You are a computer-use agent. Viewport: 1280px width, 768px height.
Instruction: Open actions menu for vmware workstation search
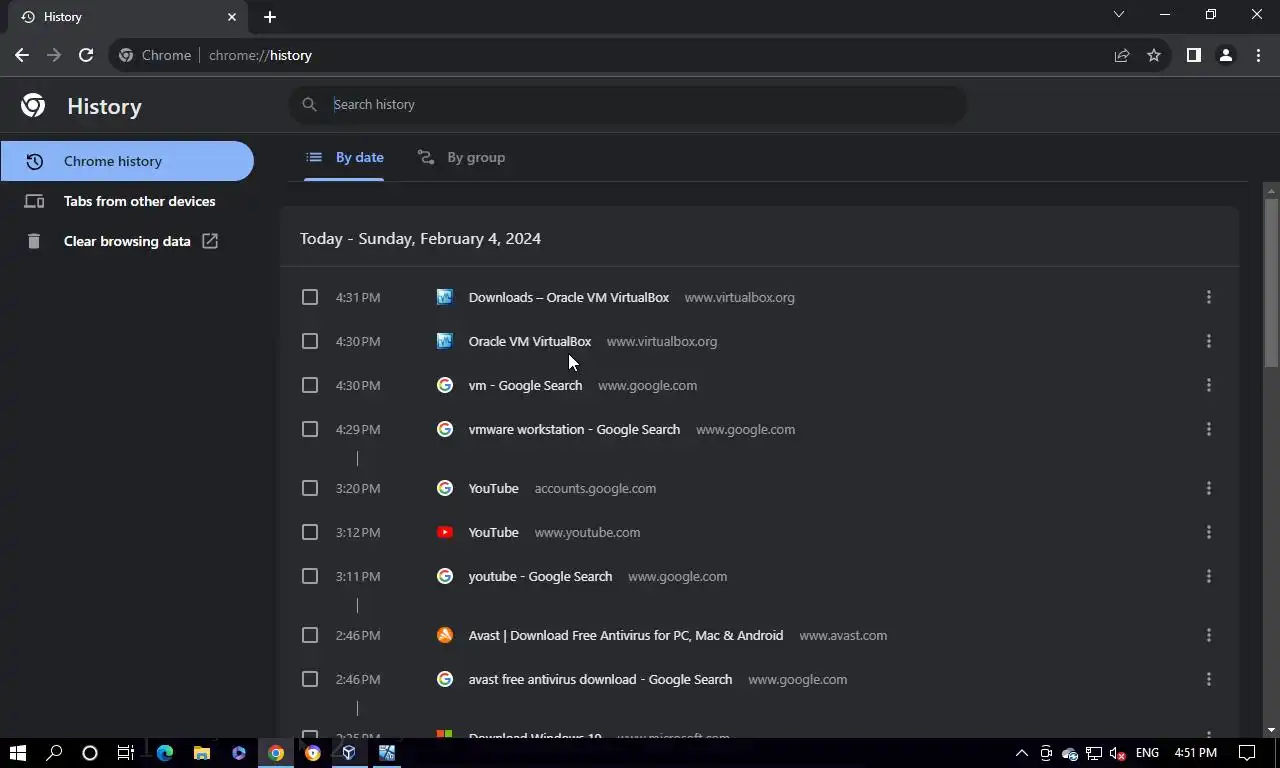1209,429
